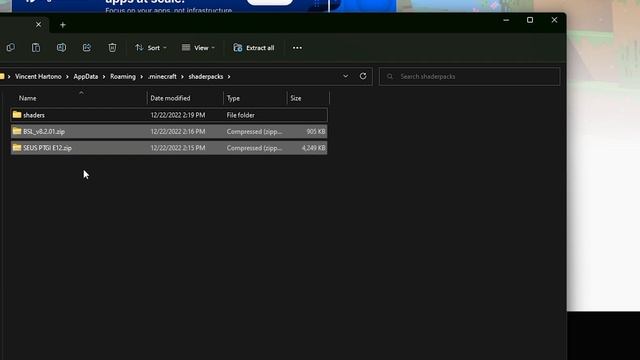Close the current File Explorer tab

38,24
